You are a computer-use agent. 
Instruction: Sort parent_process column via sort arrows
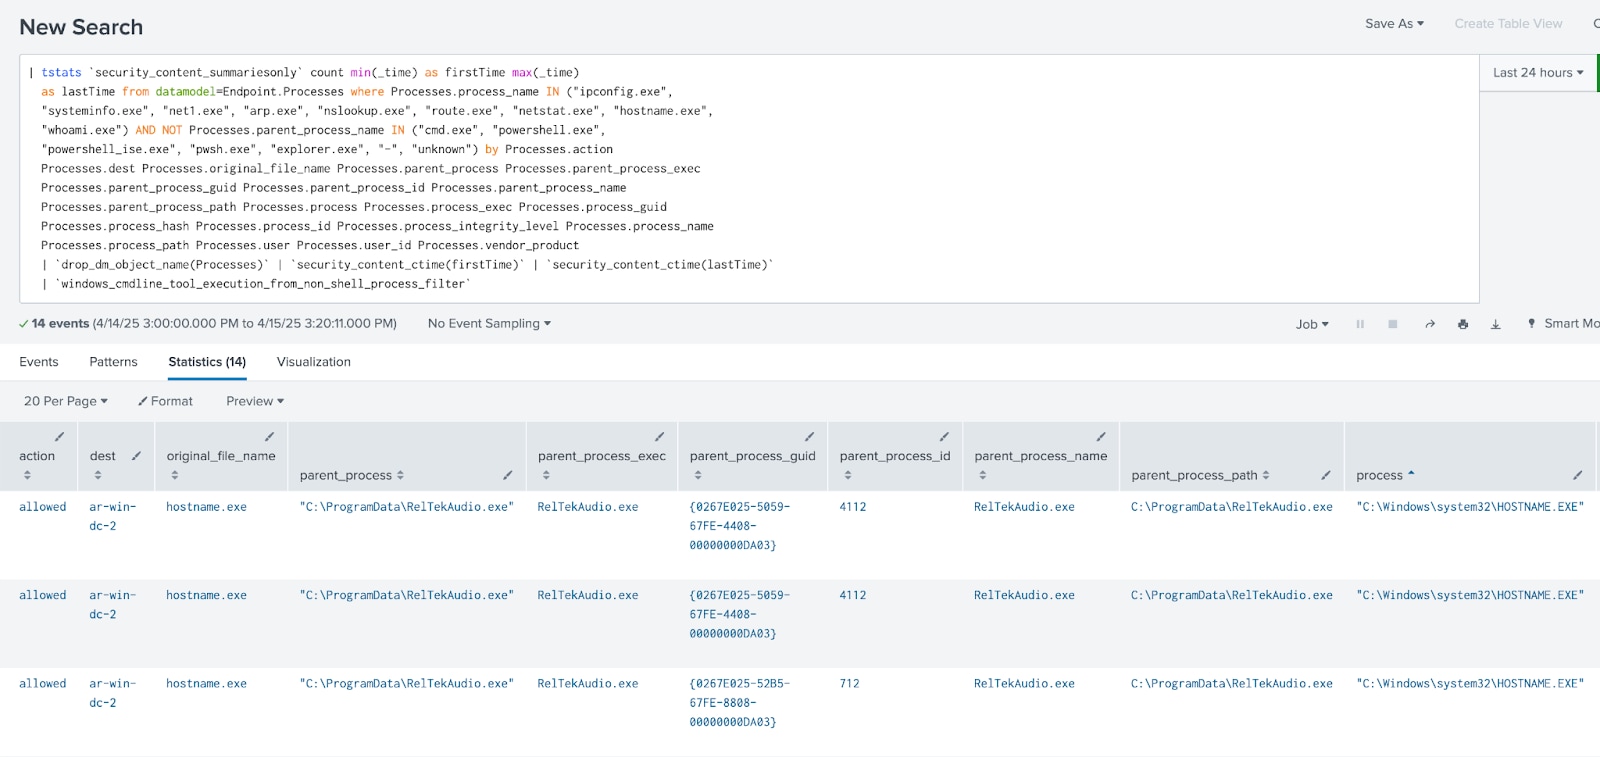(x=400, y=475)
